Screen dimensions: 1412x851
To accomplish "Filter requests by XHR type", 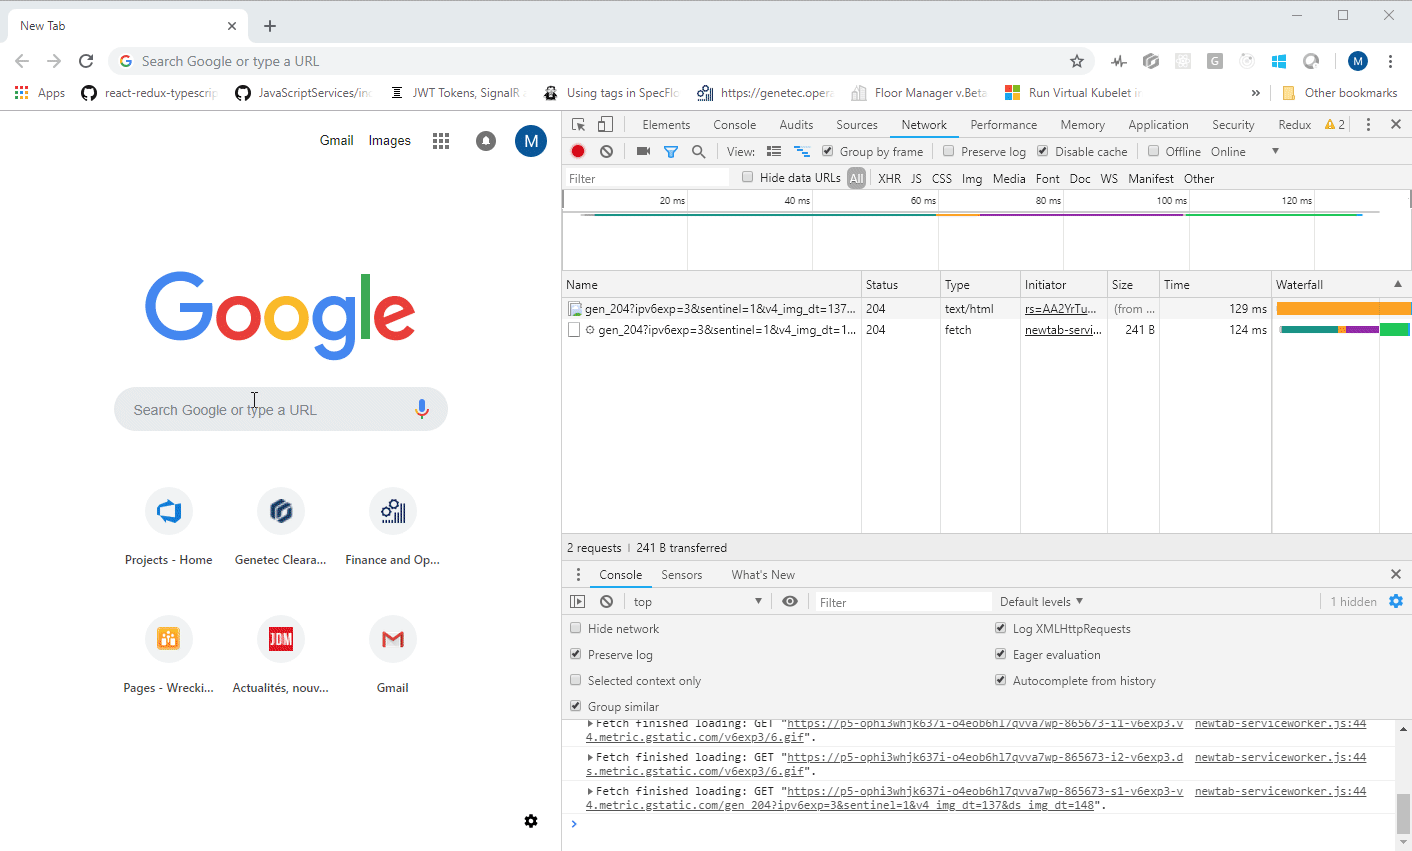I will coord(889,179).
